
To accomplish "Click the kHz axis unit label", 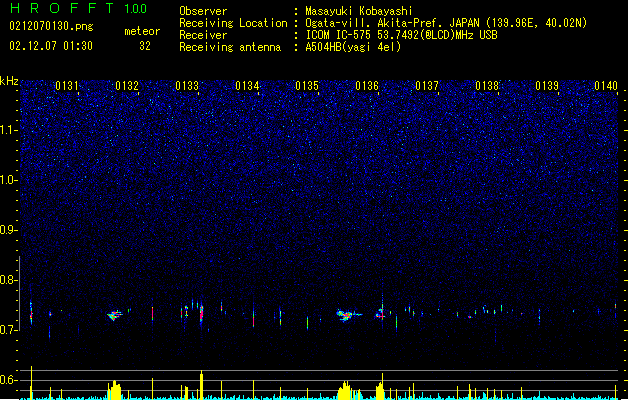I will point(9,81).
